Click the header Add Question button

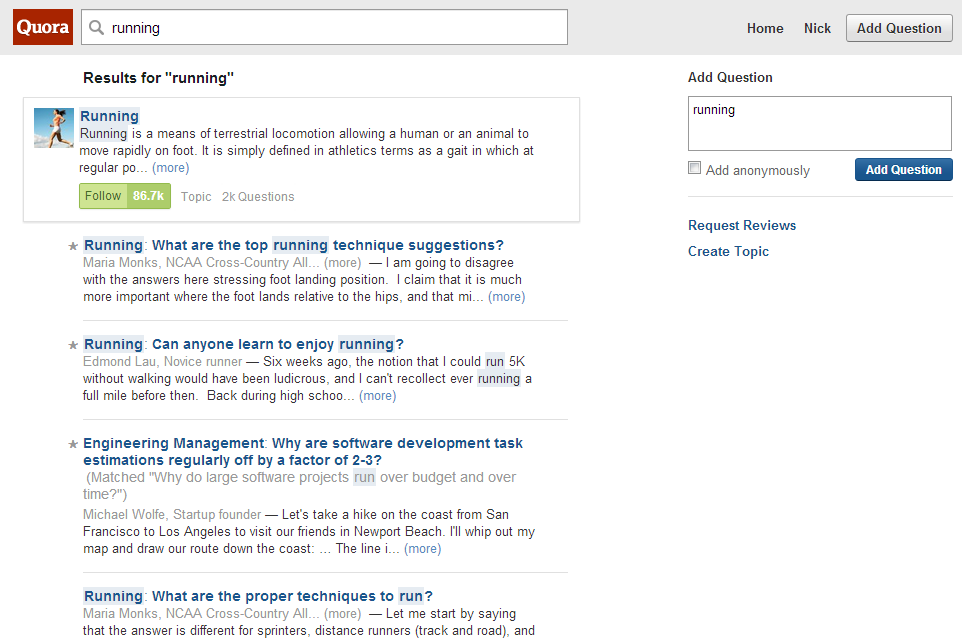[x=899, y=28]
